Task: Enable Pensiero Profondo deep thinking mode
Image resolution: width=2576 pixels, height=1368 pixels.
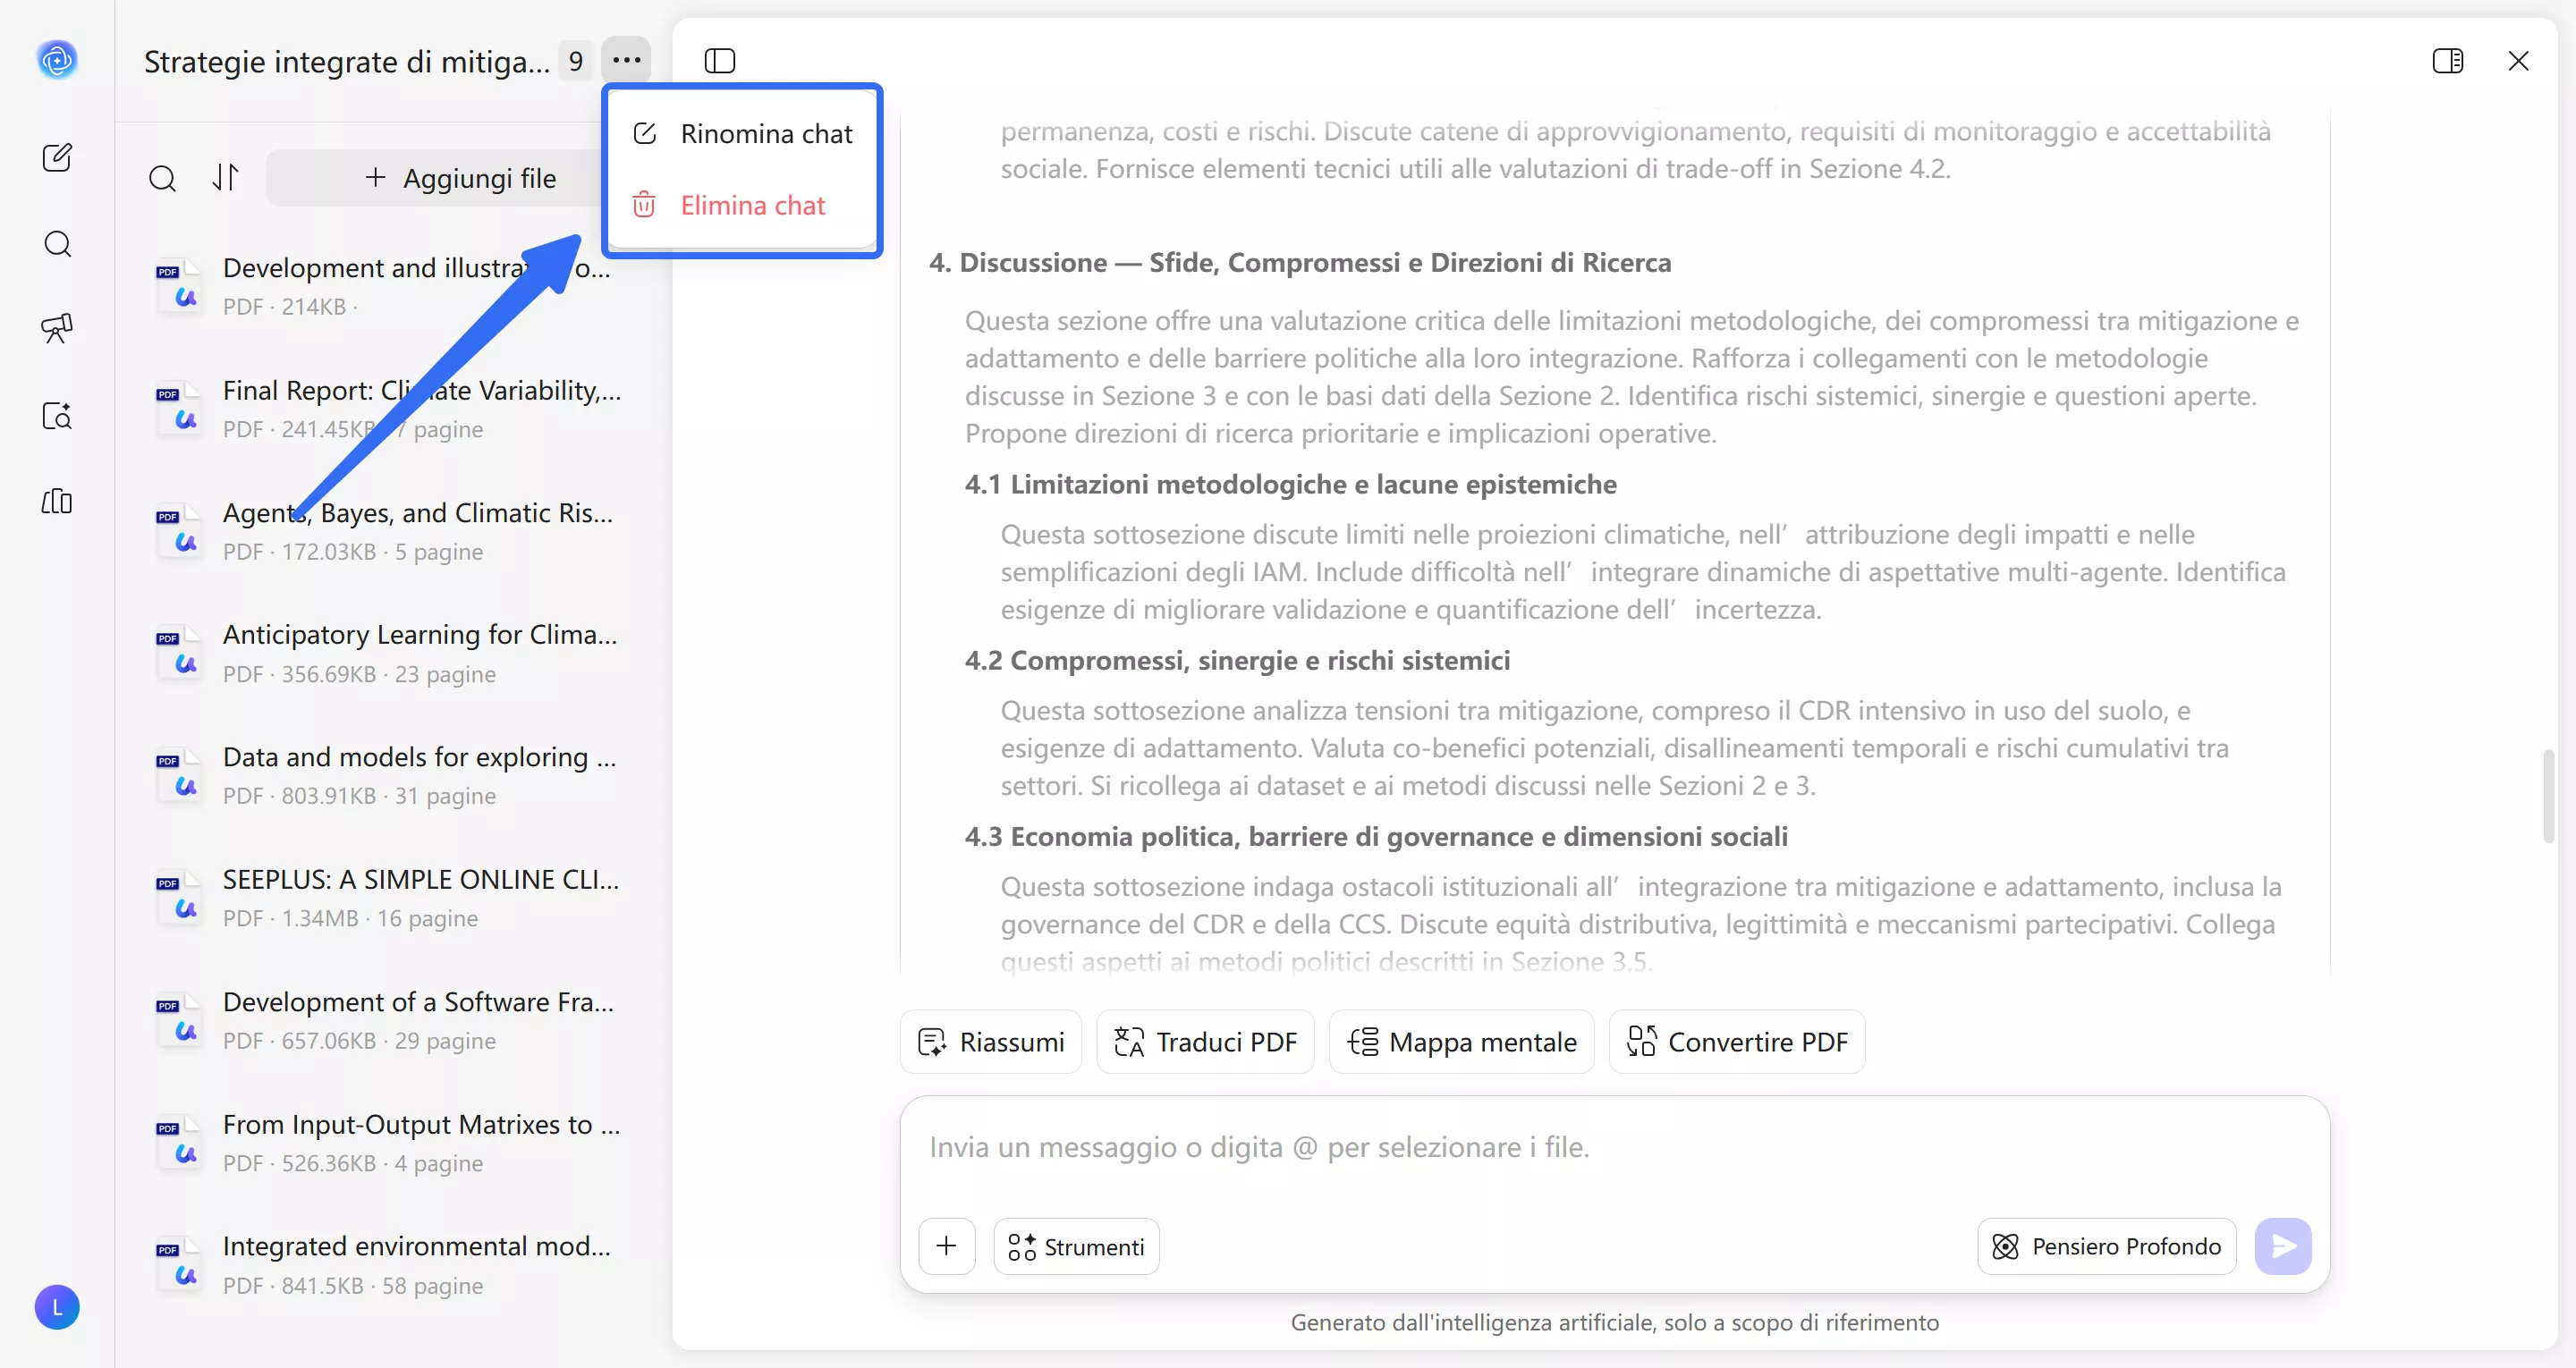Action: (2106, 1246)
